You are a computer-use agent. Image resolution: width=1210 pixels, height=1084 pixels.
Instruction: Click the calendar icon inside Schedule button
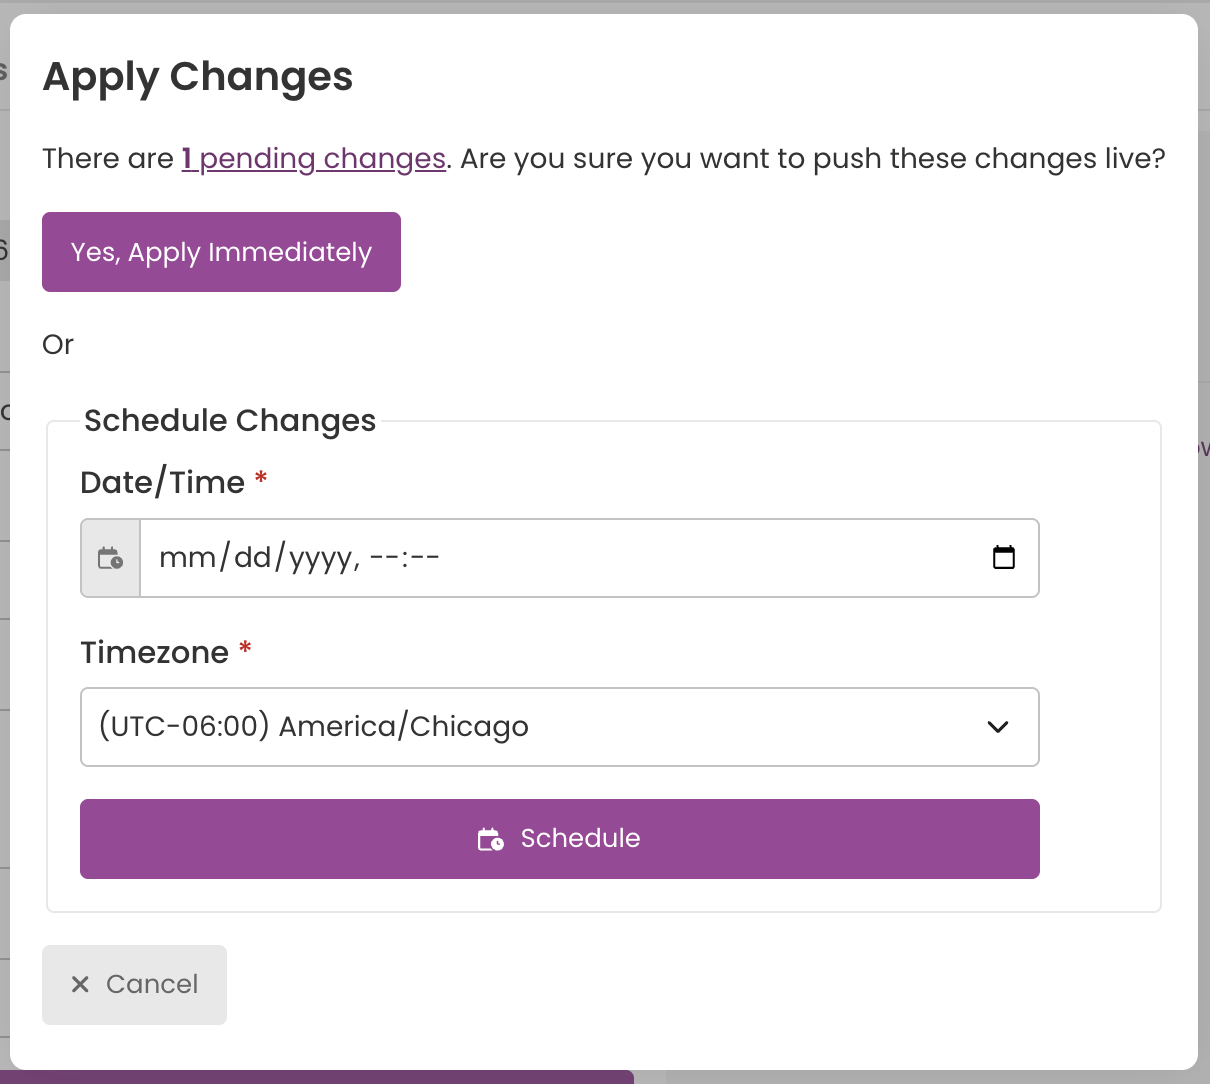[490, 839]
